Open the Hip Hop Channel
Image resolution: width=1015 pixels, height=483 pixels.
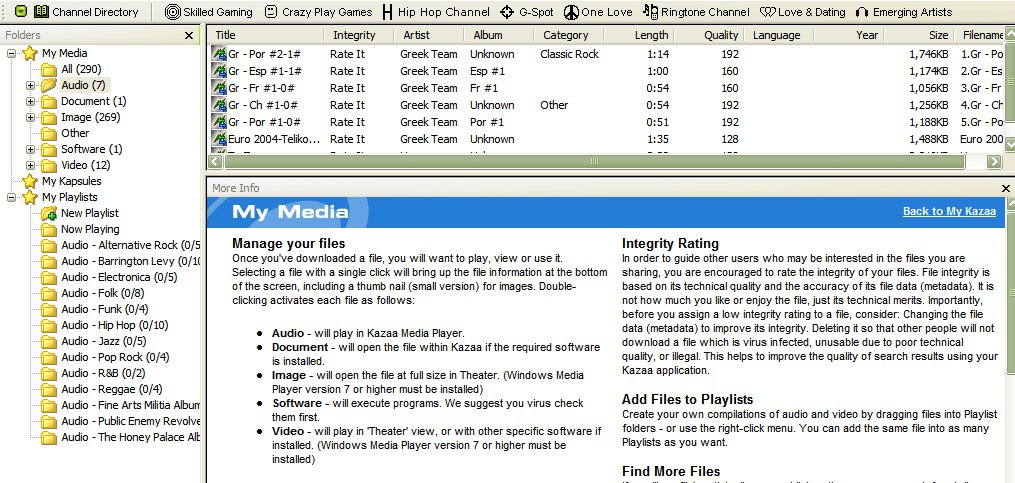[x=436, y=12]
